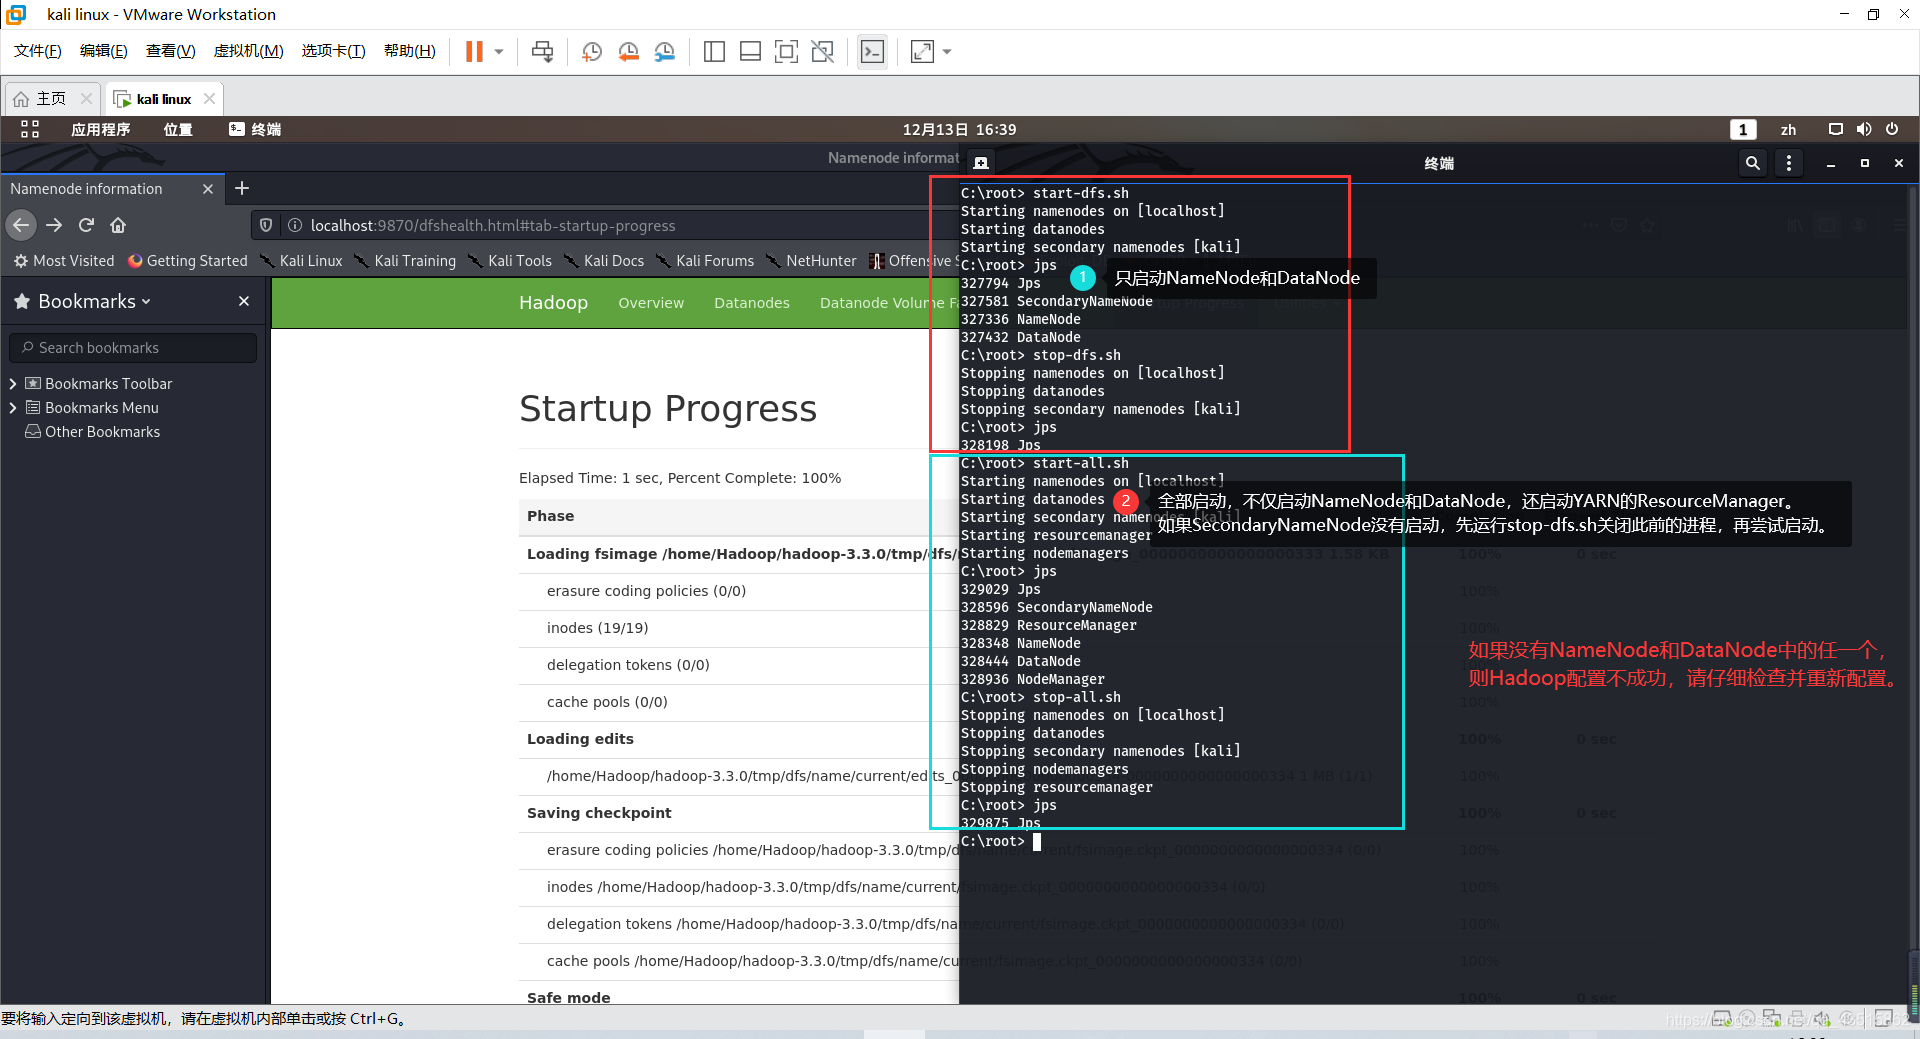This screenshot has width=1920, height=1039.
Task: Toggle the VMware library panel visibility
Action: pos(714,51)
